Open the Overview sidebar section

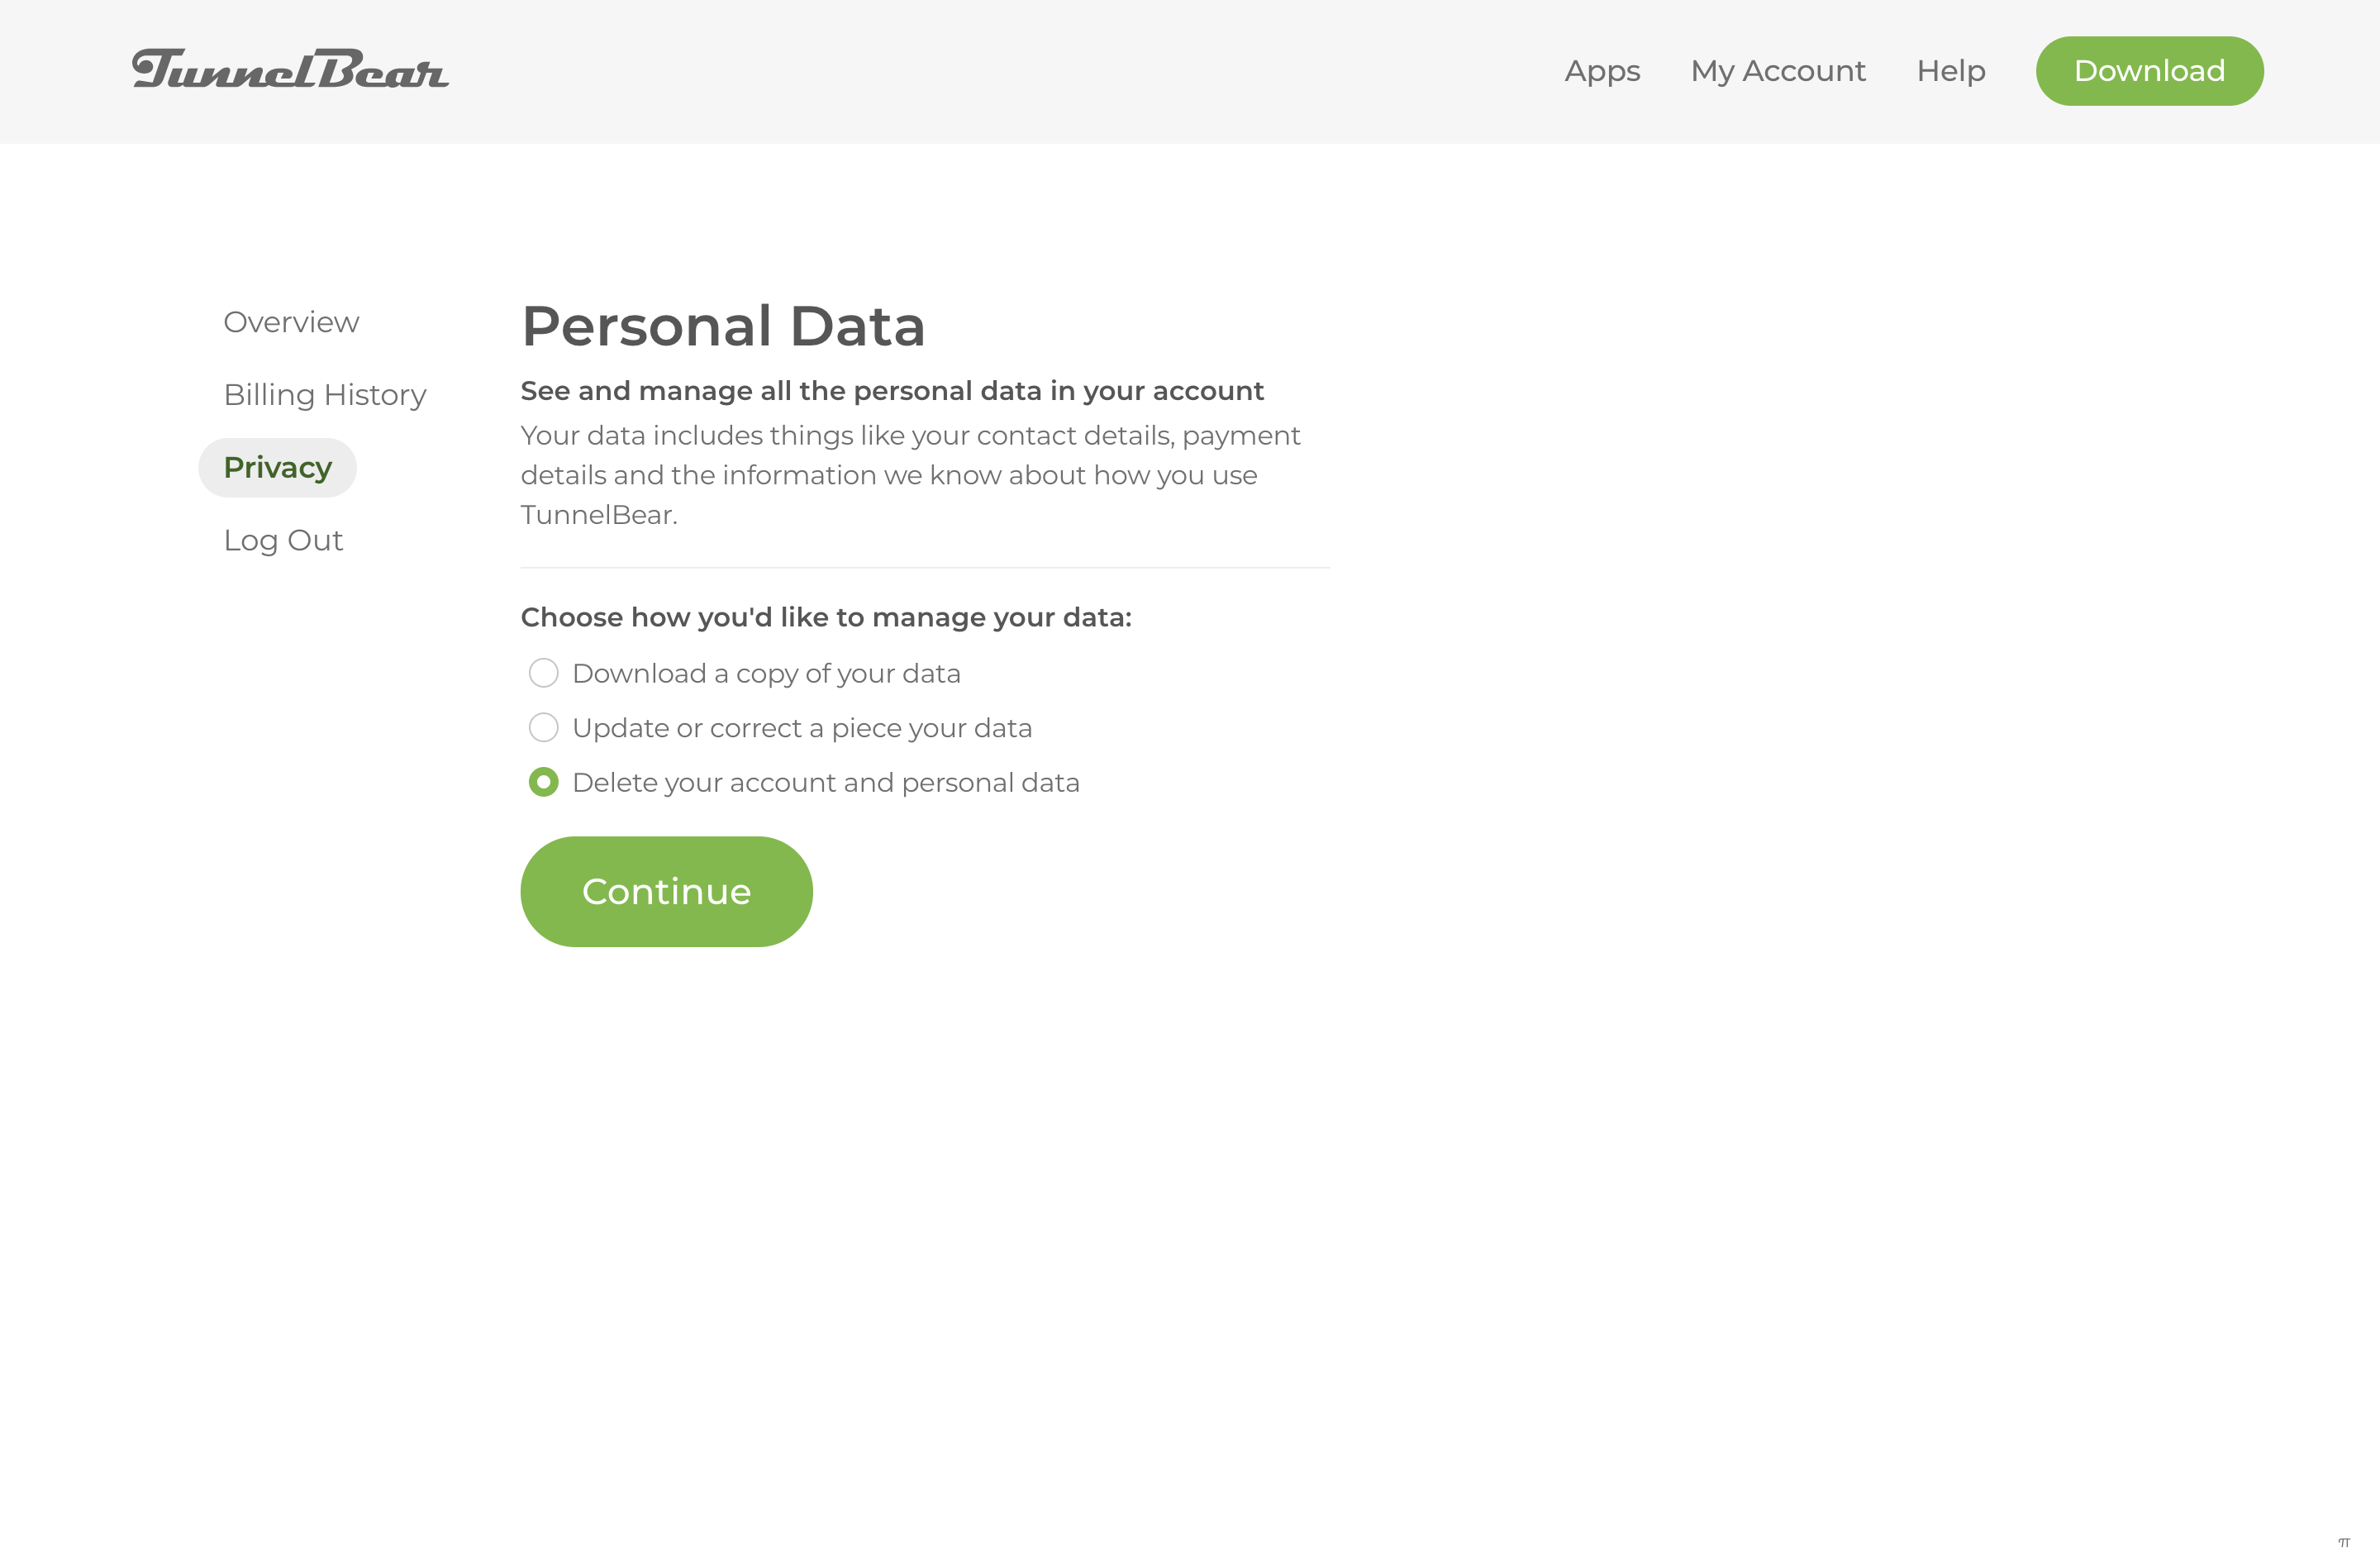tap(291, 322)
